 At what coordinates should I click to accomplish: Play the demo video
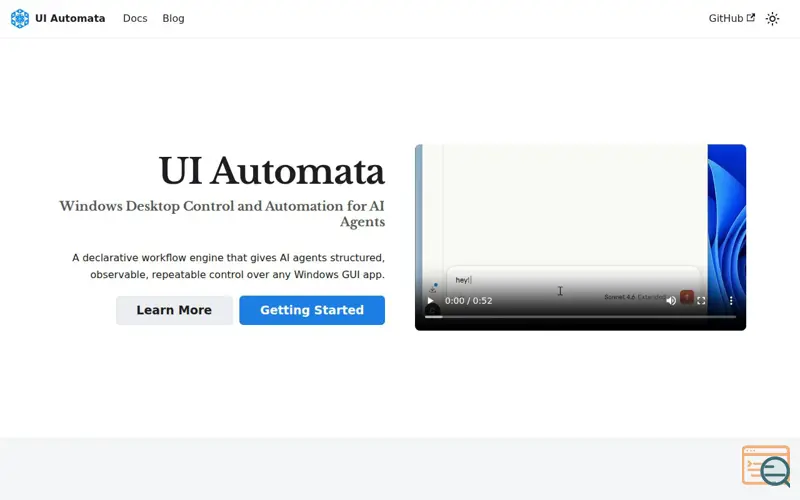tap(431, 301)
